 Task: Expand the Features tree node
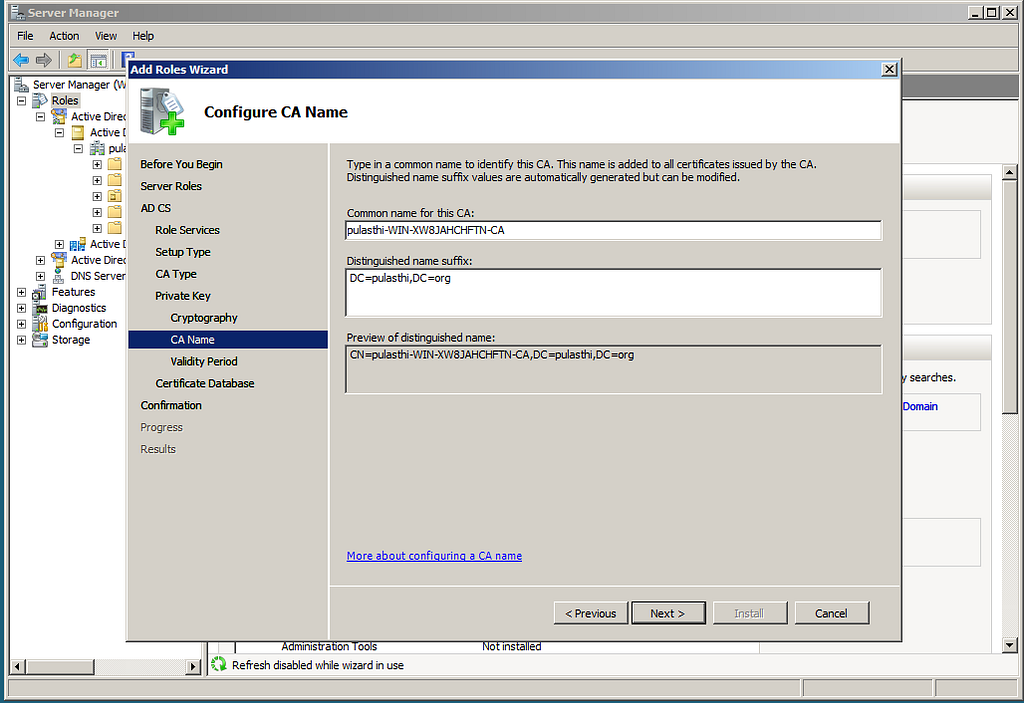(x=22, y=292)
